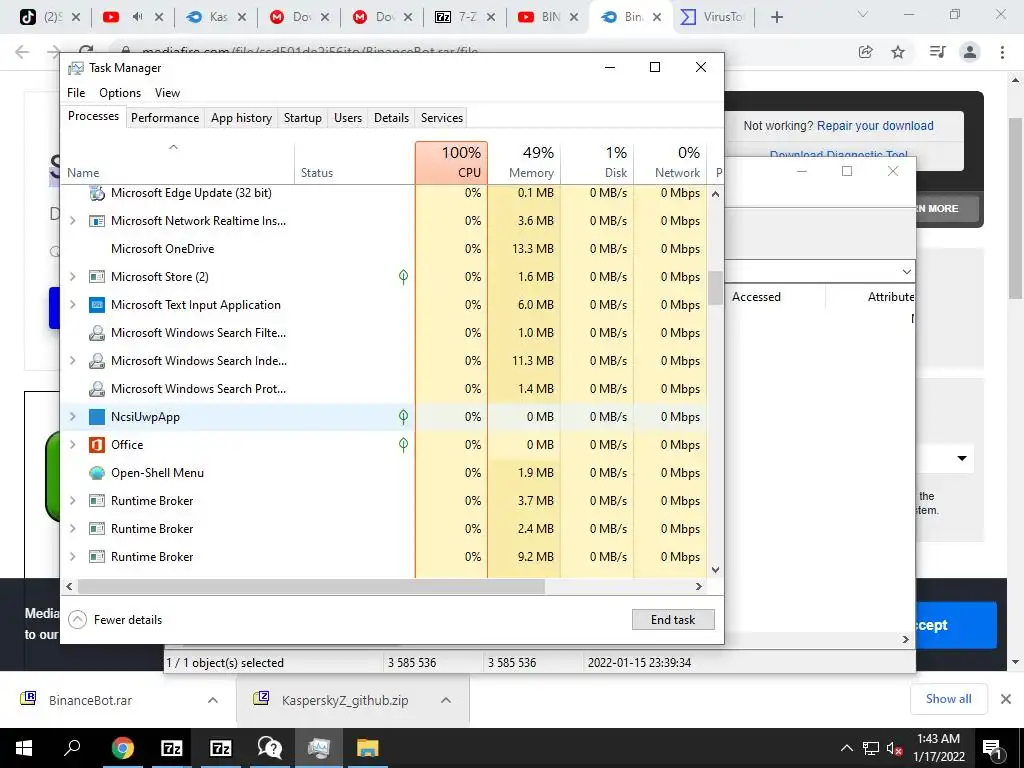Click the Office process icon

[97, 445]
